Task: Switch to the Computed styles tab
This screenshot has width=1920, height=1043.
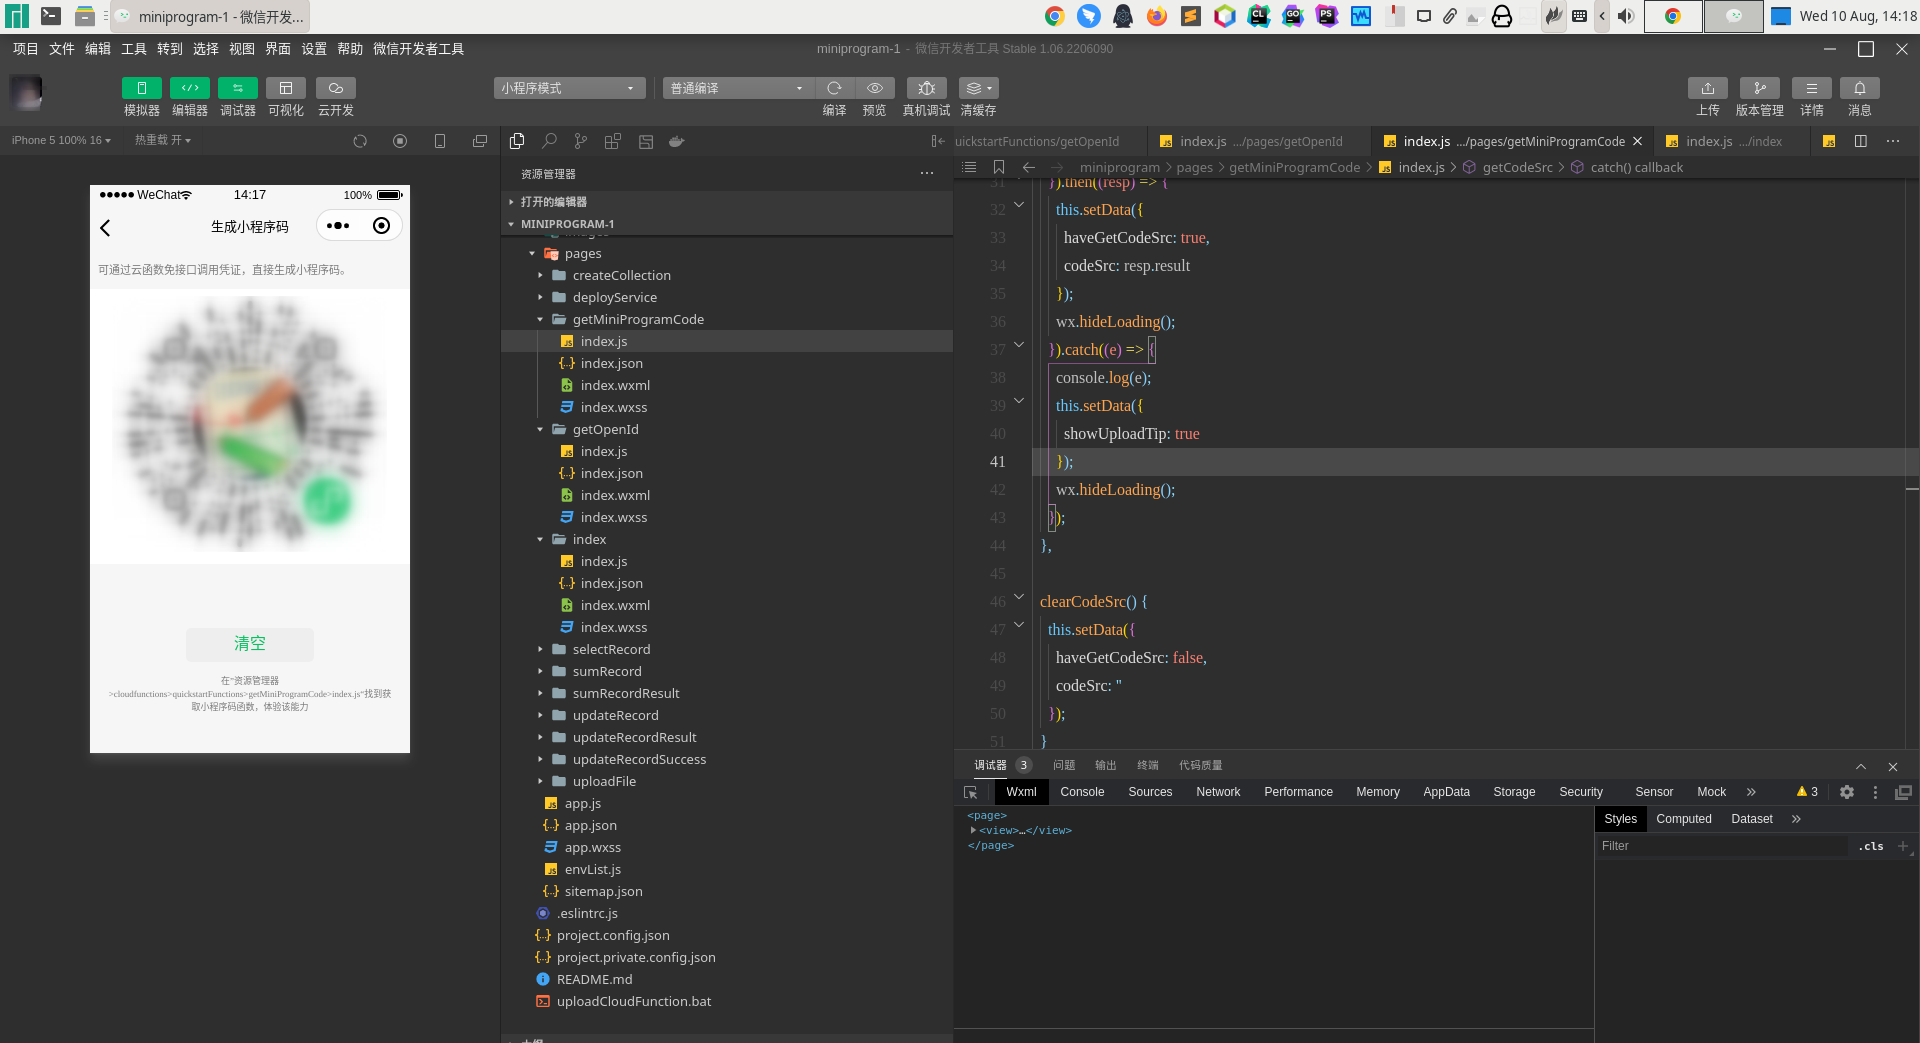Action: click(x=1684, y=819)
